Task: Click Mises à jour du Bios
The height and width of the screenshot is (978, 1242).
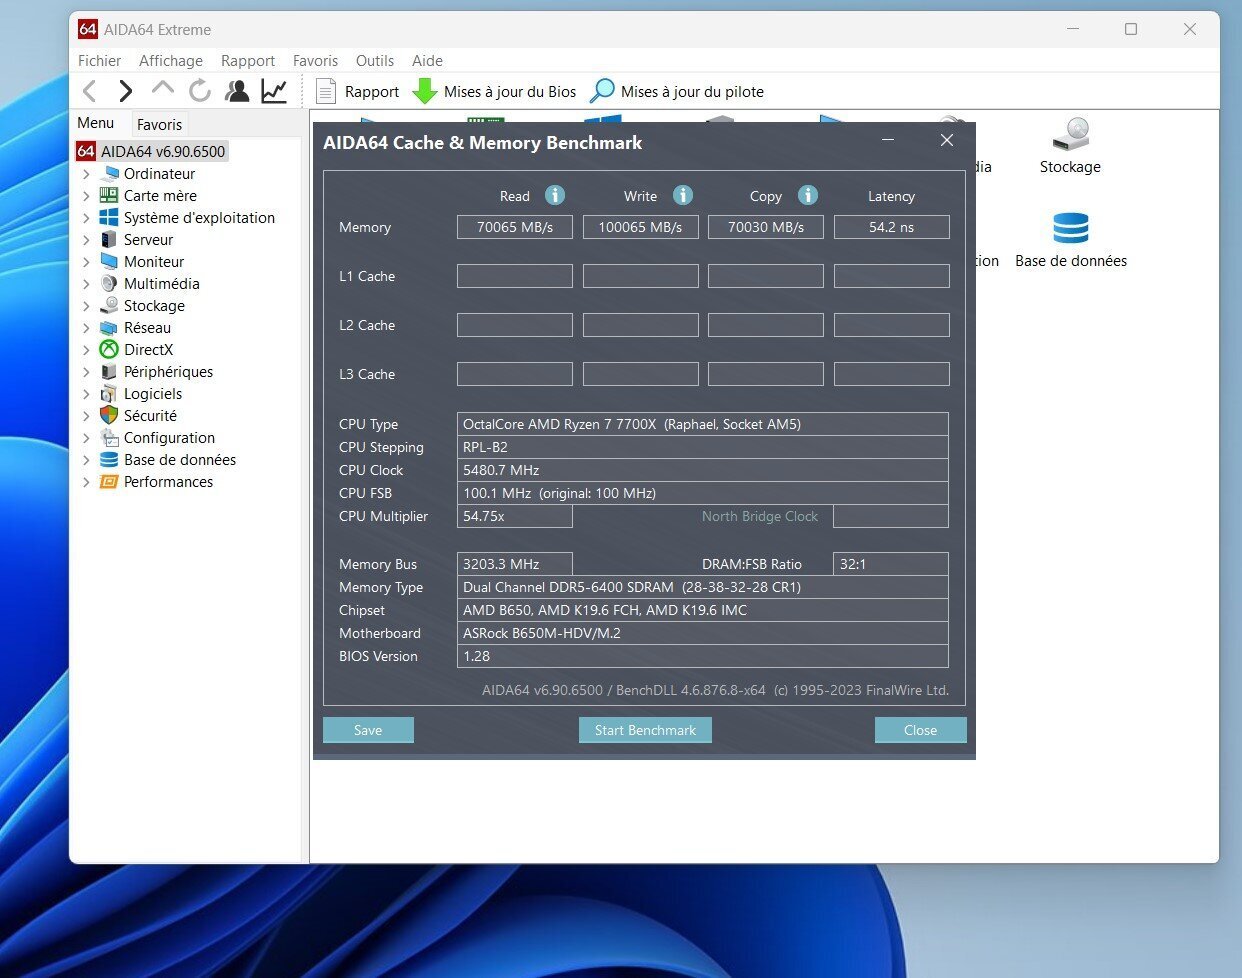Action: click(496, 92)
